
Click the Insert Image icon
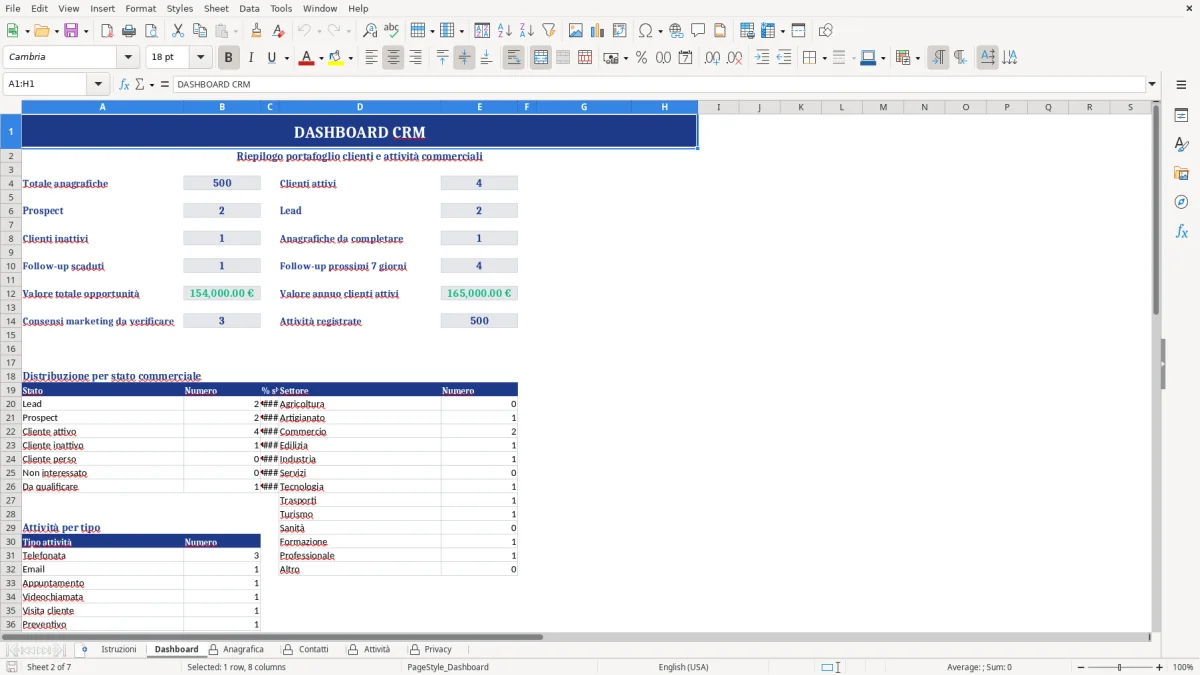point(576,31)
